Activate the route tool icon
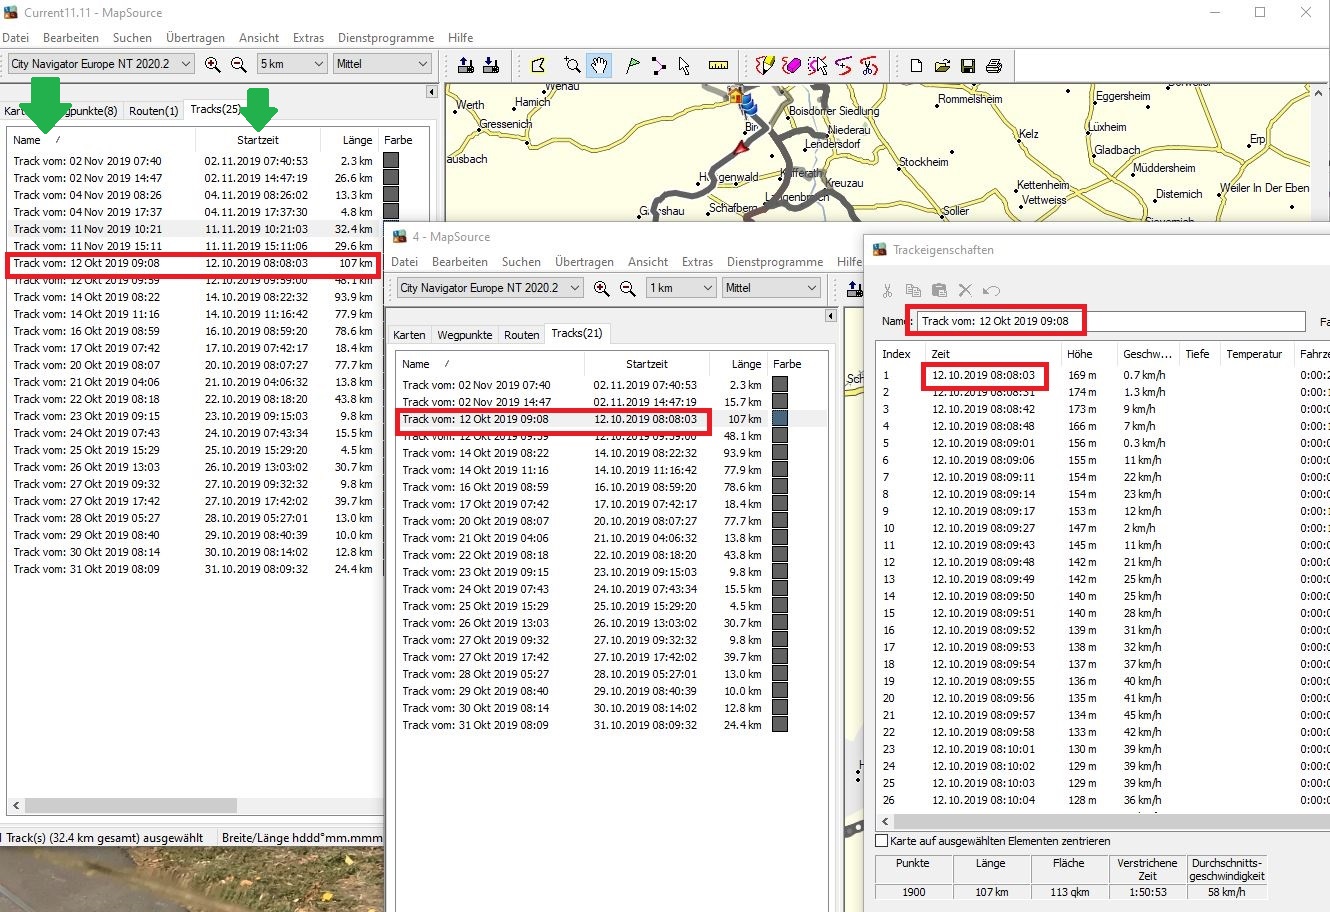The image size is (1330, 912). click(658, 65)
